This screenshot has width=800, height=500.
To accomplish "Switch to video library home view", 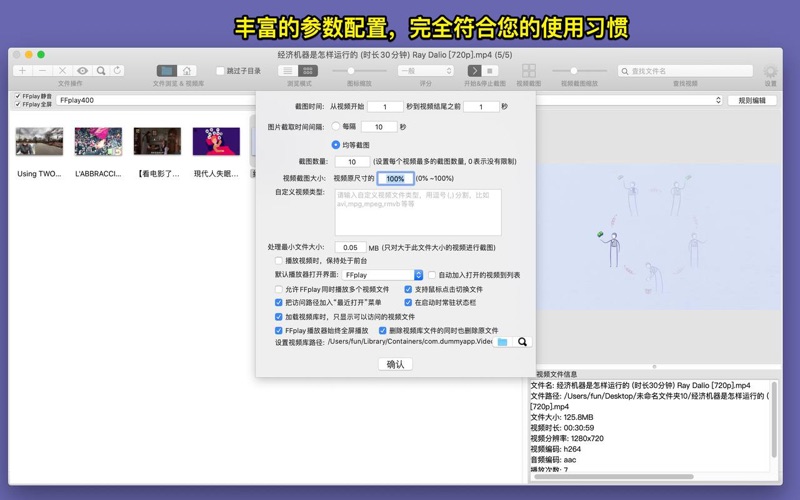I will tap(187, 70).
